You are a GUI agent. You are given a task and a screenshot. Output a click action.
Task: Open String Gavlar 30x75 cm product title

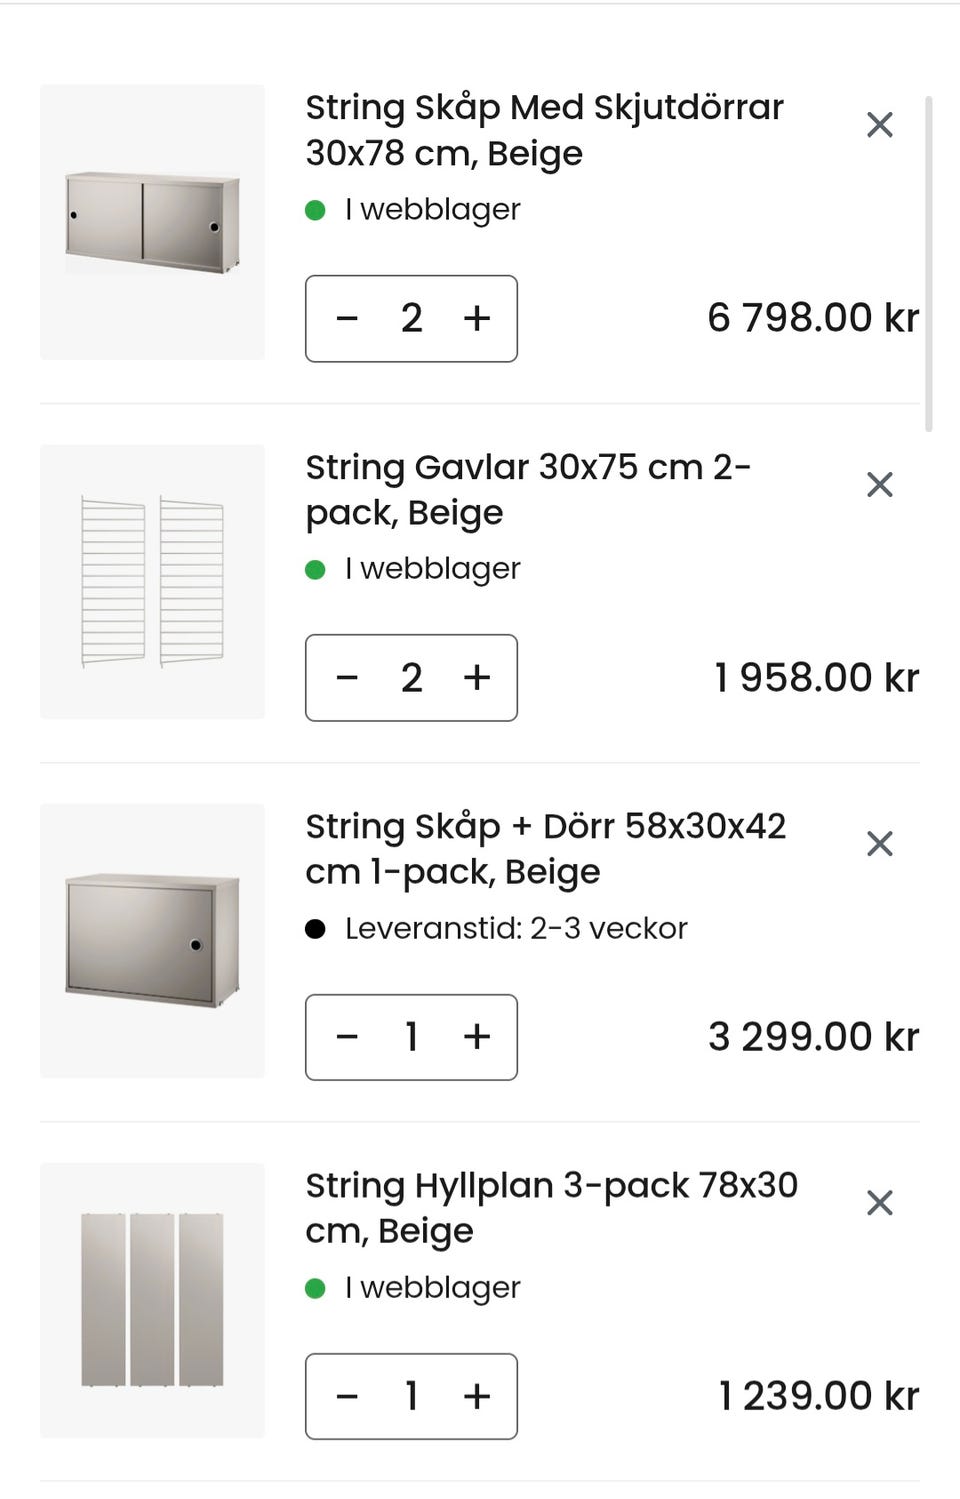click(528, 490)
